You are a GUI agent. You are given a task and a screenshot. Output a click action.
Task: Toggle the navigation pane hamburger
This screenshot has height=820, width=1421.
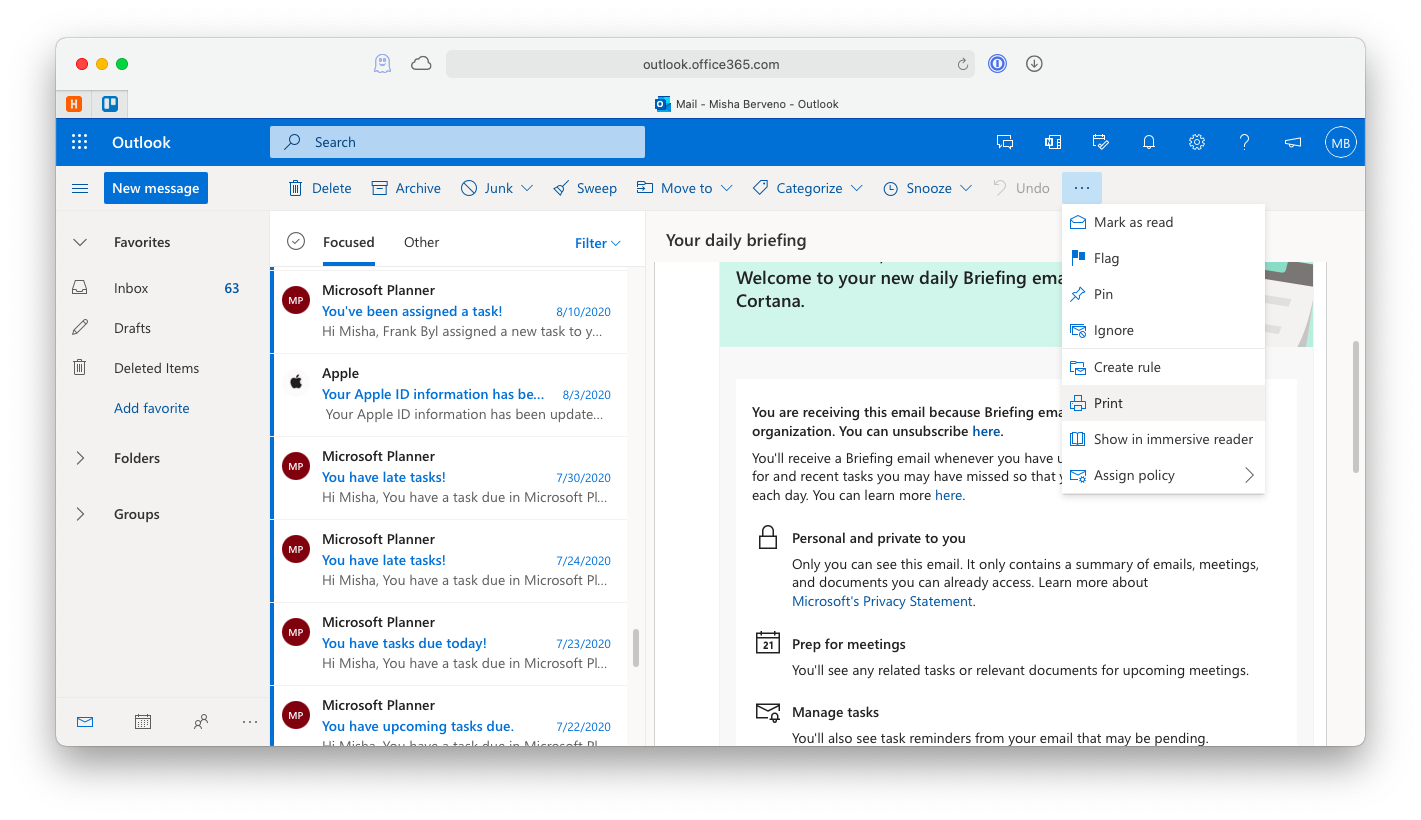tap(80, 188)
